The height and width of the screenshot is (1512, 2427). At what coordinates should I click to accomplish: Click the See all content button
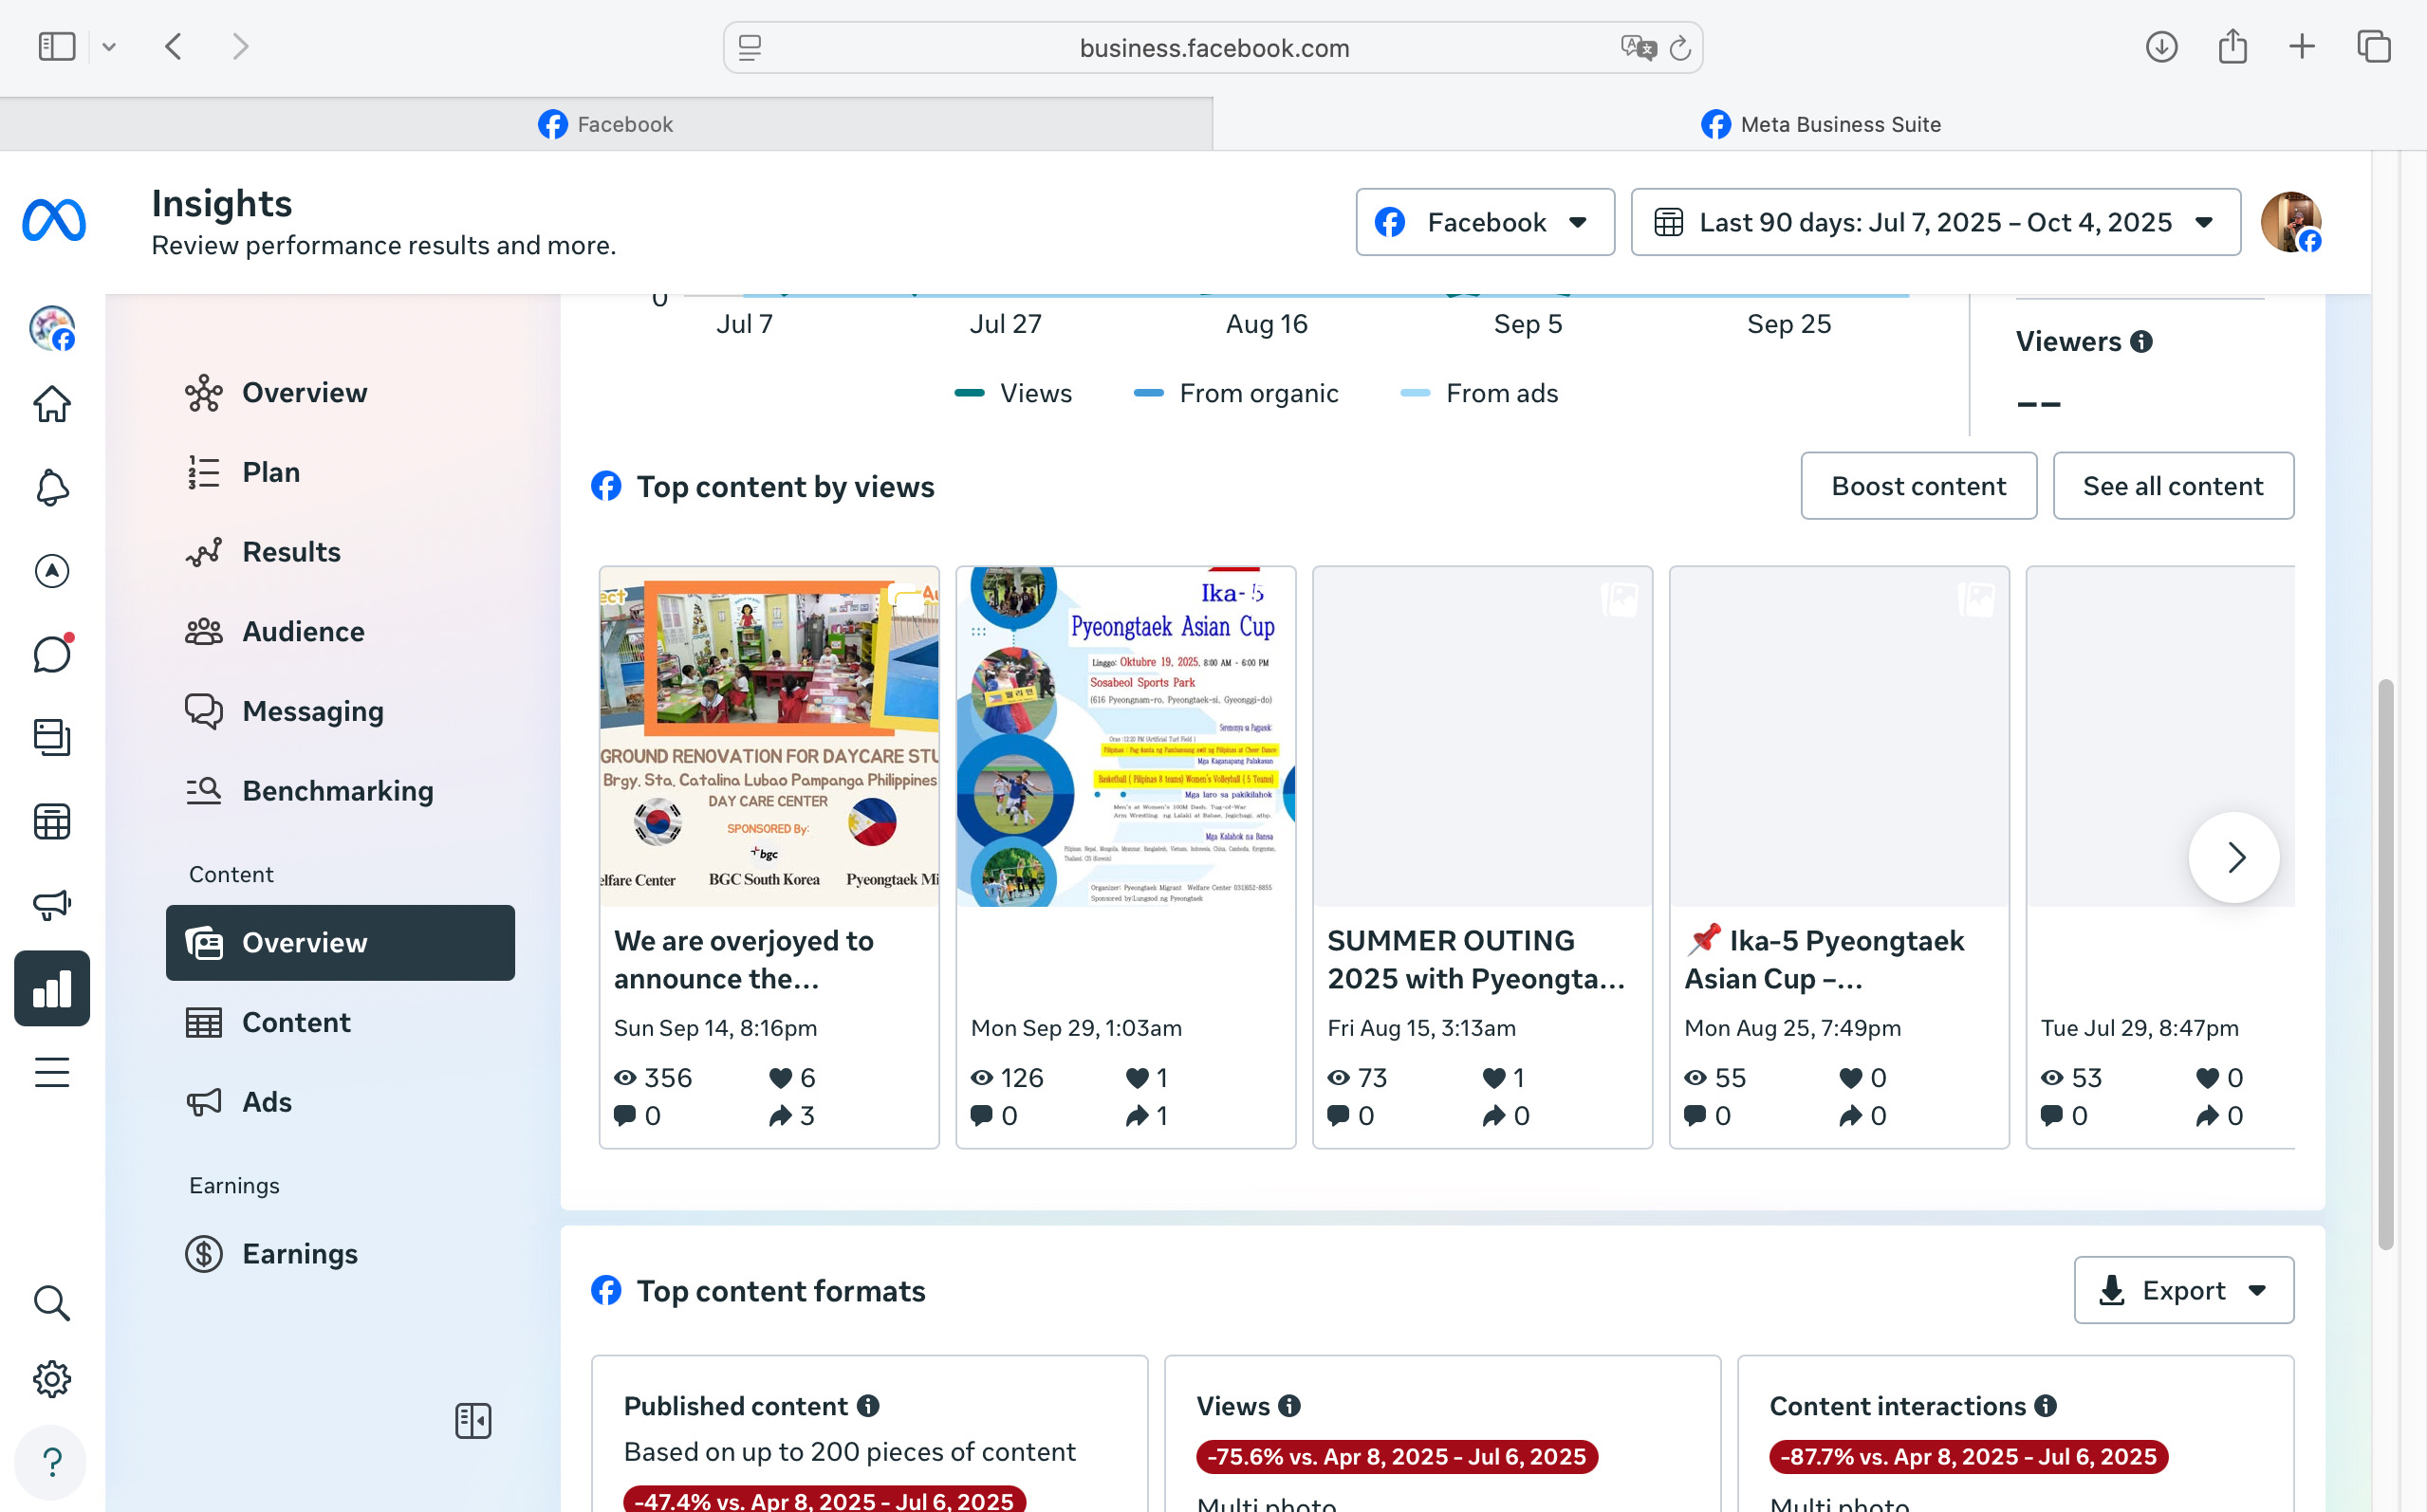tap(2172, 486)
